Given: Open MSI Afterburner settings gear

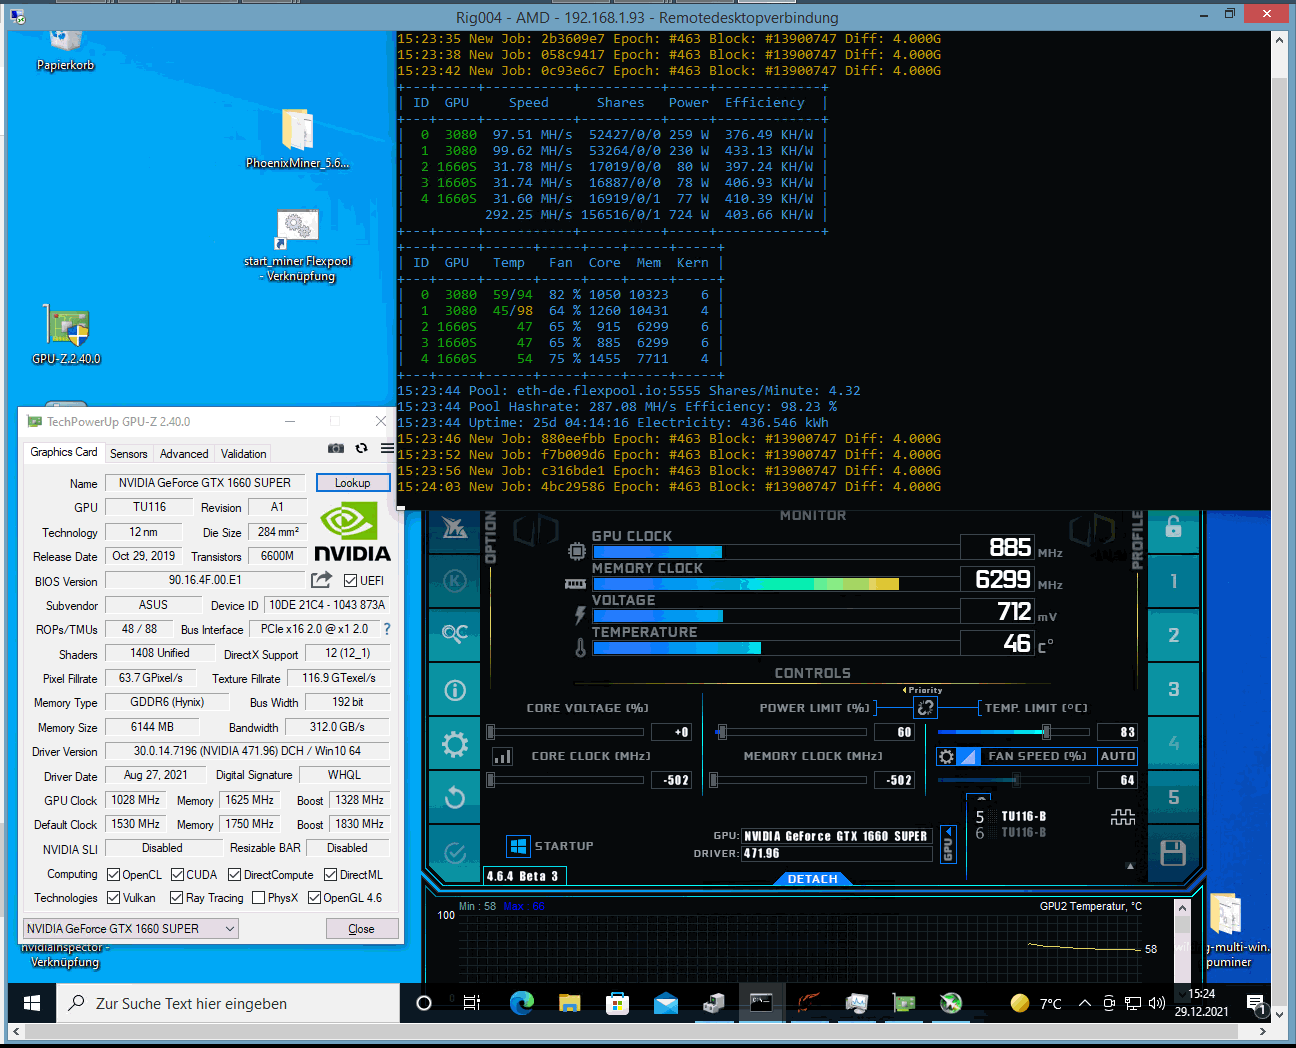Looking at the screenshot, I should point(455,743).
